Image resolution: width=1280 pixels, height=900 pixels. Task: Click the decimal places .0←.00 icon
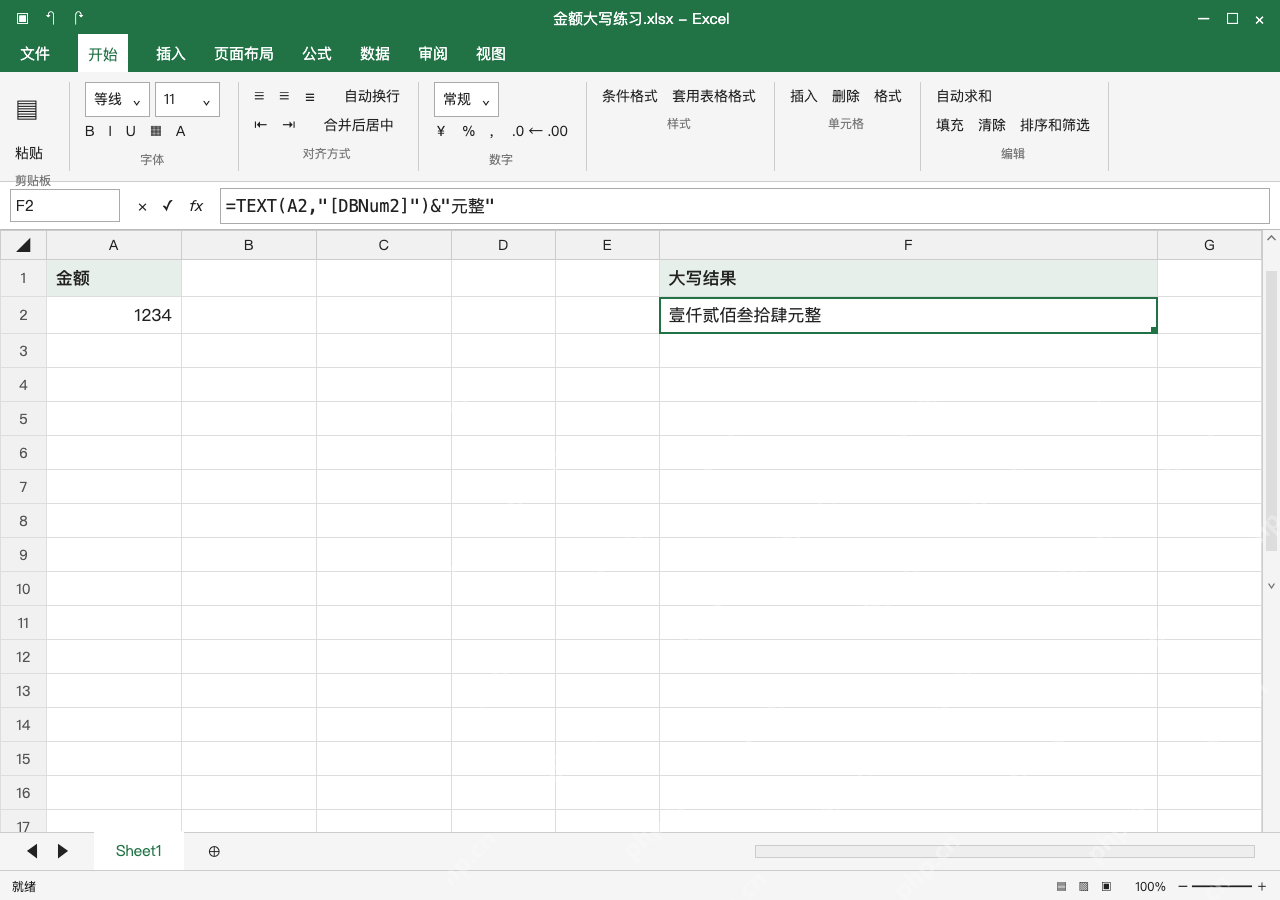pyautogui.click(x=539, y=131)
